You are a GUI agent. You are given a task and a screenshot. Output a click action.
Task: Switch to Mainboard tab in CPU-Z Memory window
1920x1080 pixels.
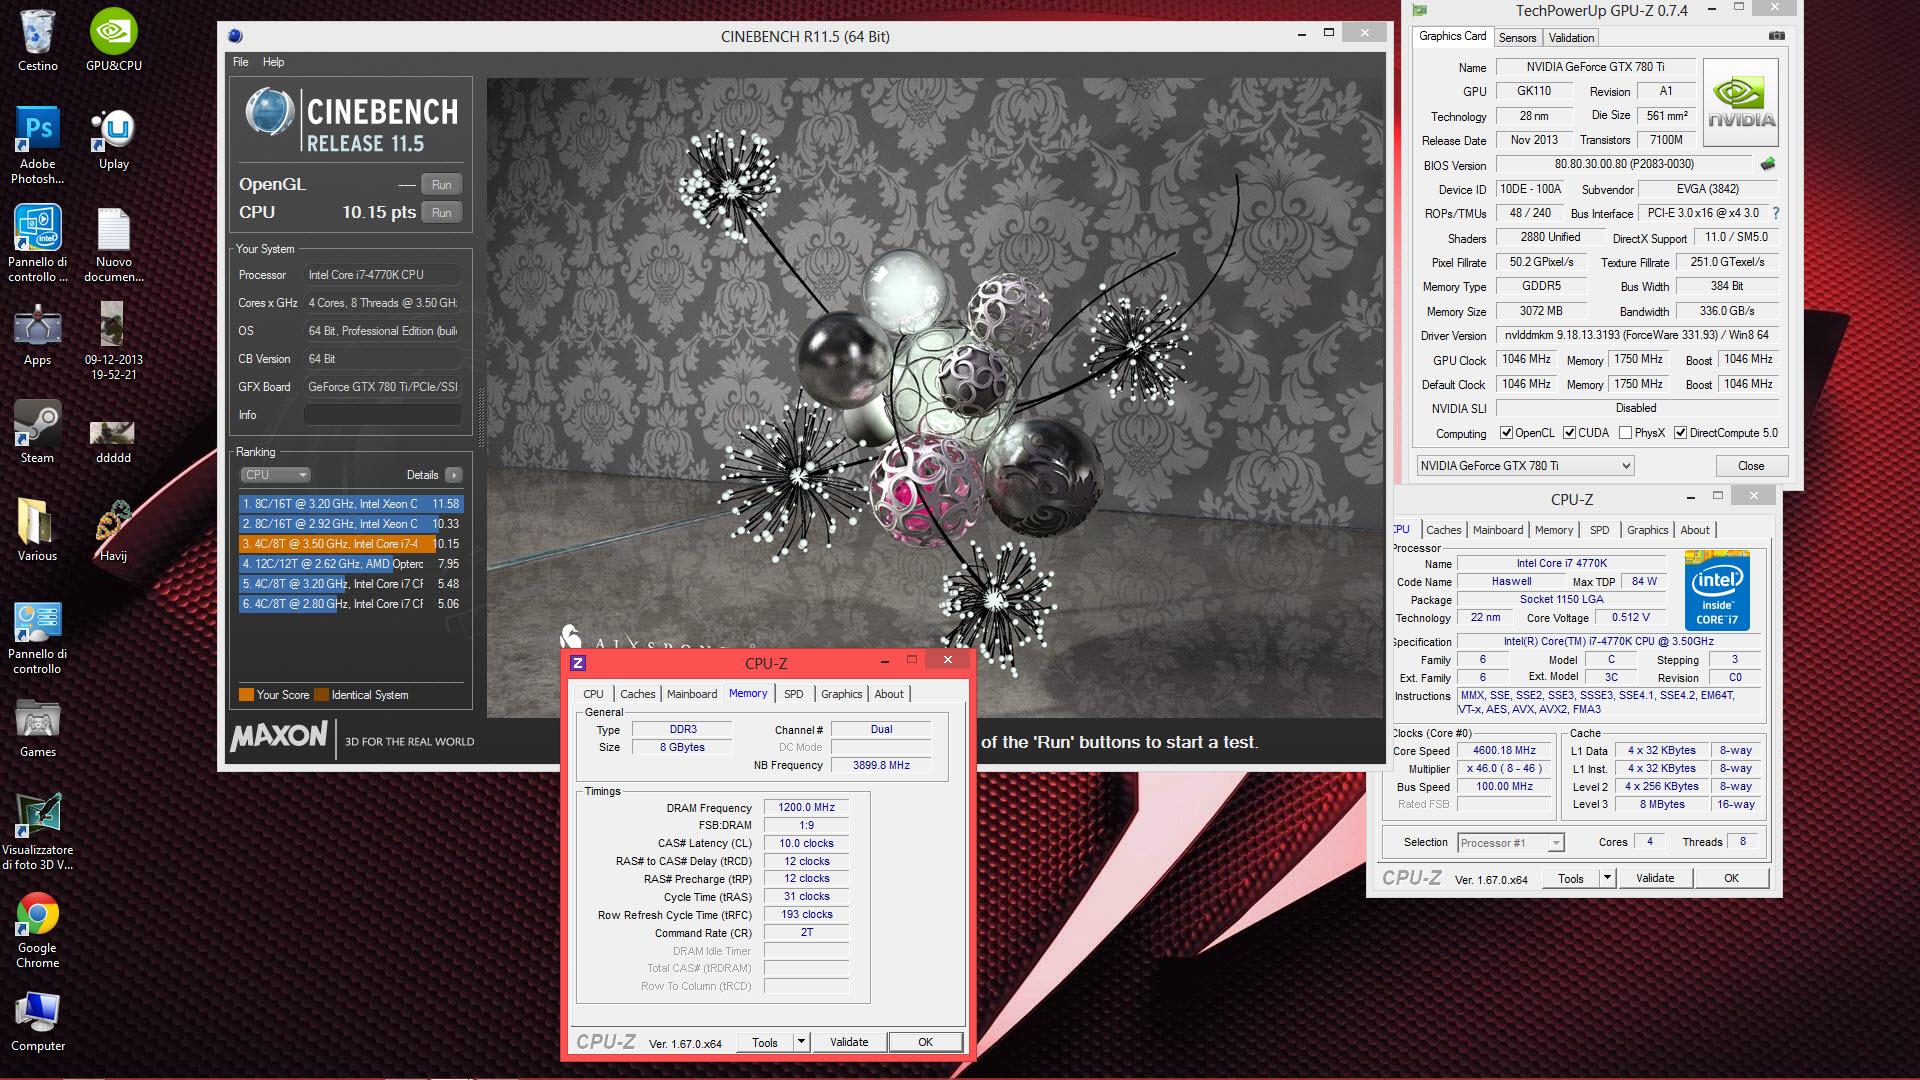[692, 694]
